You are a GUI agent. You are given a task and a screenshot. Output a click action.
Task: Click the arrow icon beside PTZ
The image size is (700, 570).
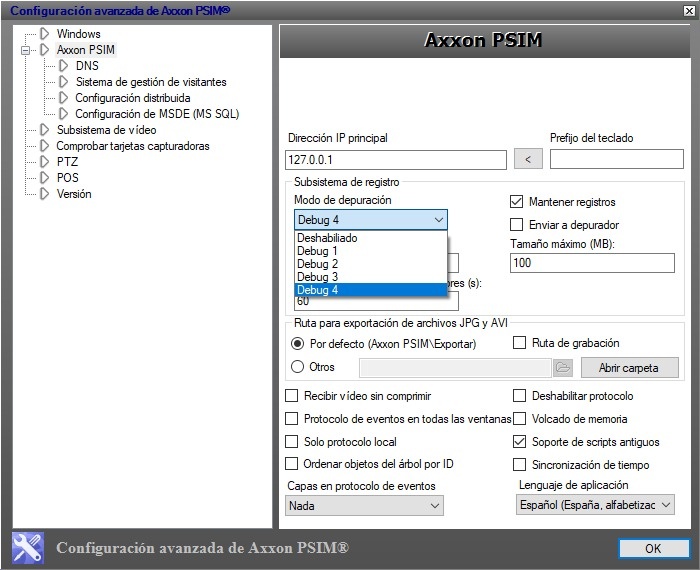pyautogui.click(x=44, y=162)
